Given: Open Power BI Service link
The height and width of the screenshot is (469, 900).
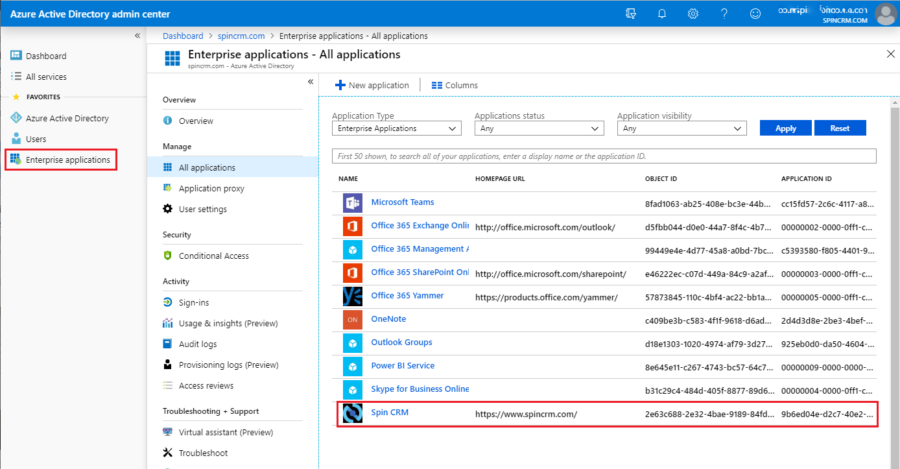Looking at the screenshot, I should [x=402, y=366].
